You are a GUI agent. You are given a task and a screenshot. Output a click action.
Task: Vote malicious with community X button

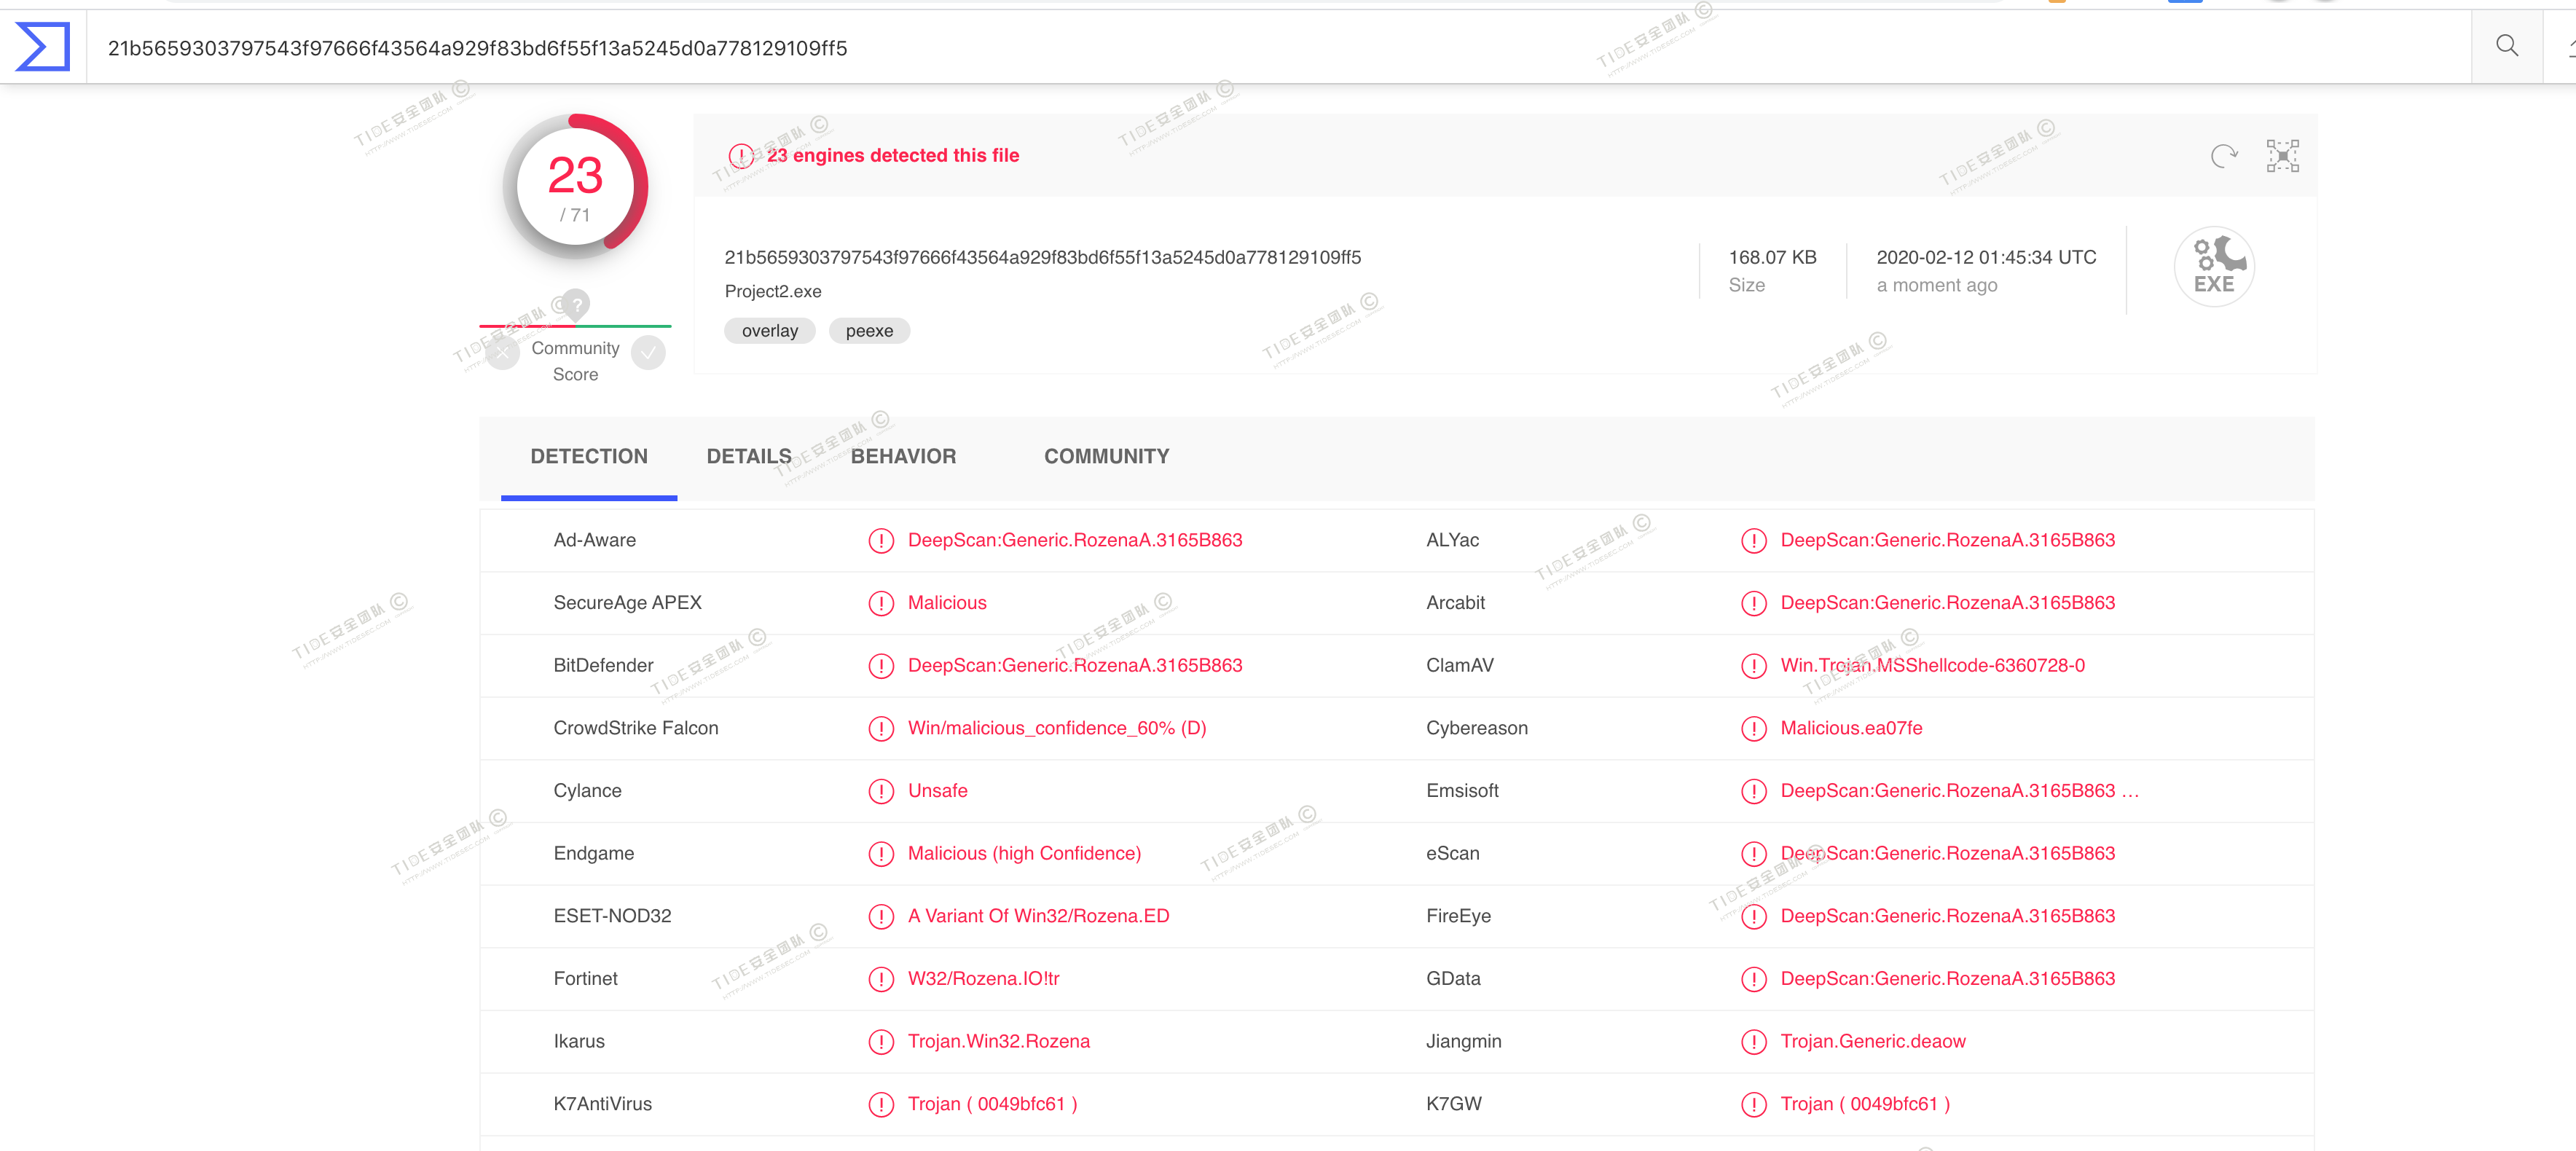(502, 352)
